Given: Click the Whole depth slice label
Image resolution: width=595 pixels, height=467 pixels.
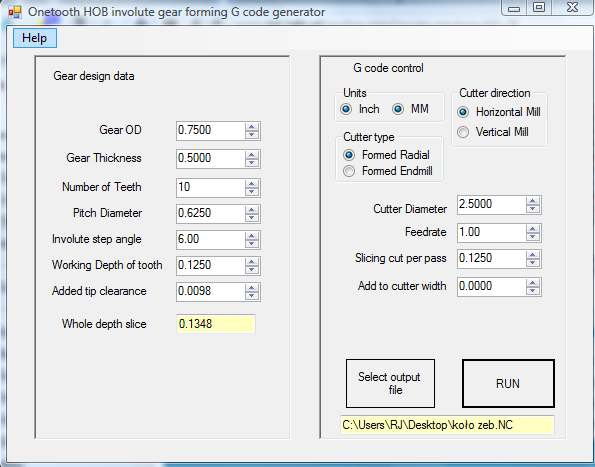Looking at the screenshot, I should [x=104, y=324].
